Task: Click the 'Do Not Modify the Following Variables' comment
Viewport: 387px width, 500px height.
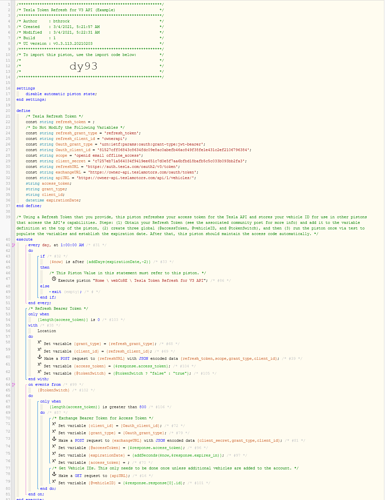Action: point(75,127)
